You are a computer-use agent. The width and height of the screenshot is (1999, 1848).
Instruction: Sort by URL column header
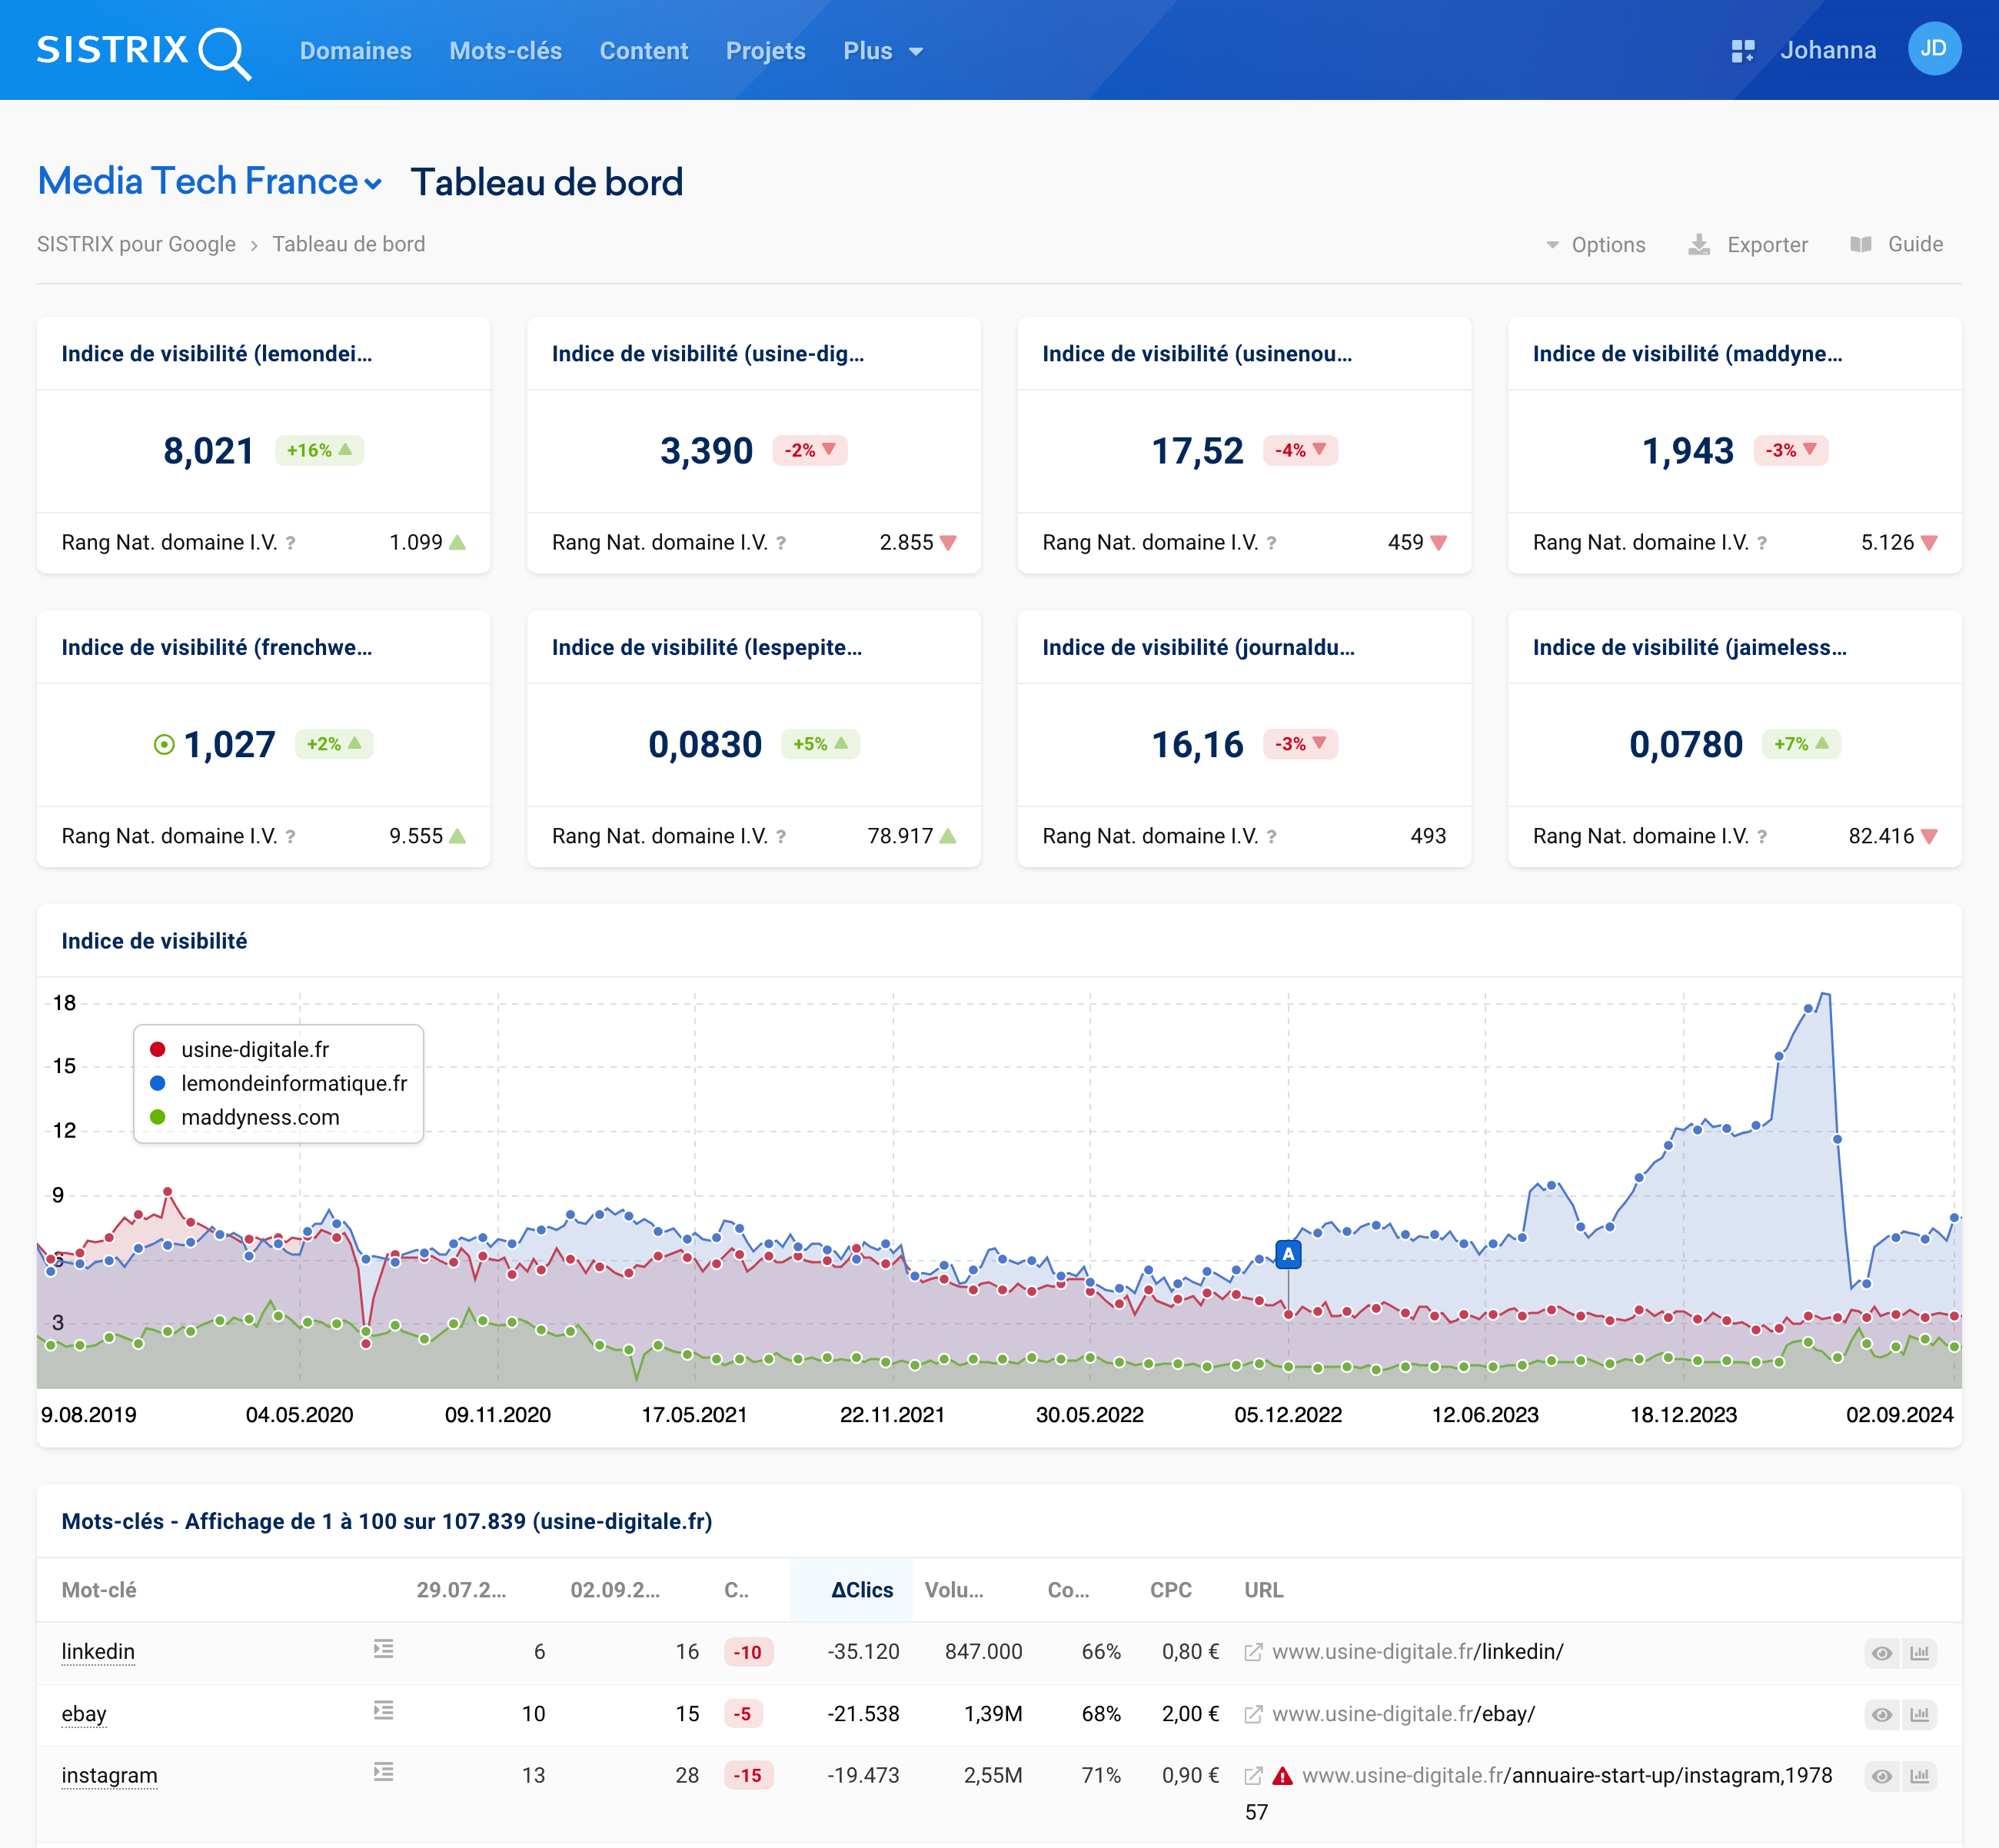tap(1263, 1590)
